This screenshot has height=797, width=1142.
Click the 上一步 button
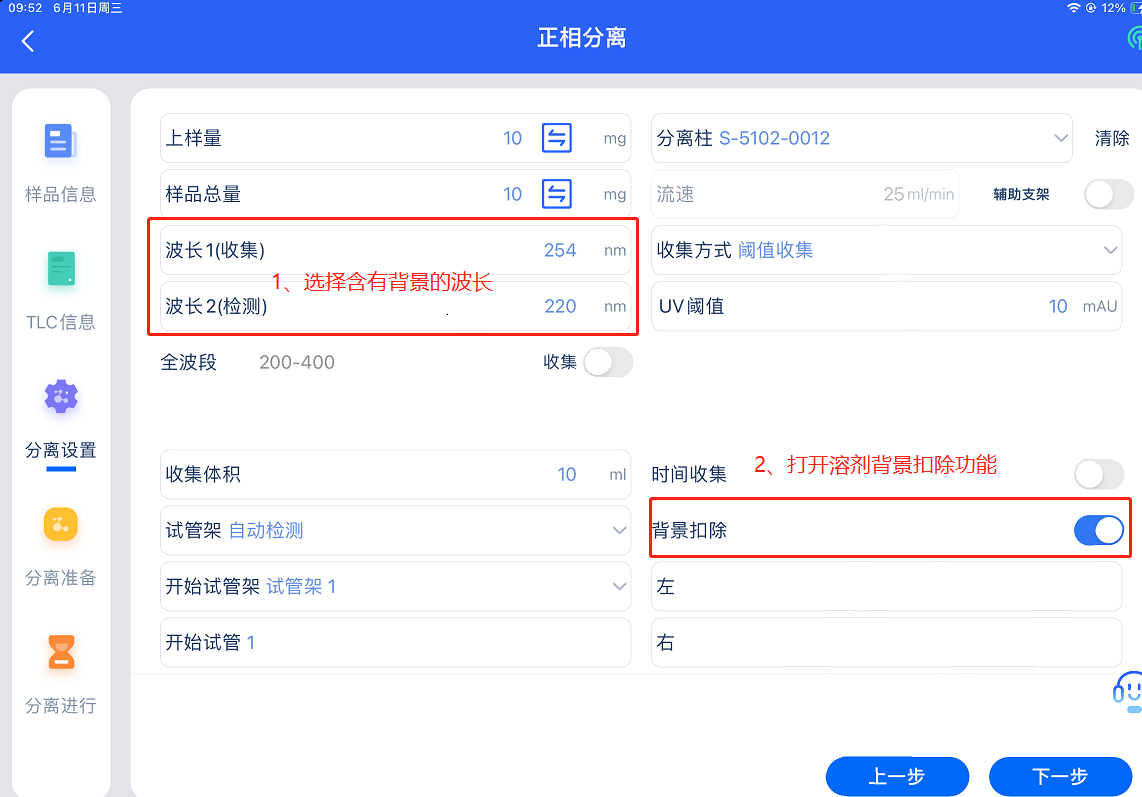click(x=897, y=776)
